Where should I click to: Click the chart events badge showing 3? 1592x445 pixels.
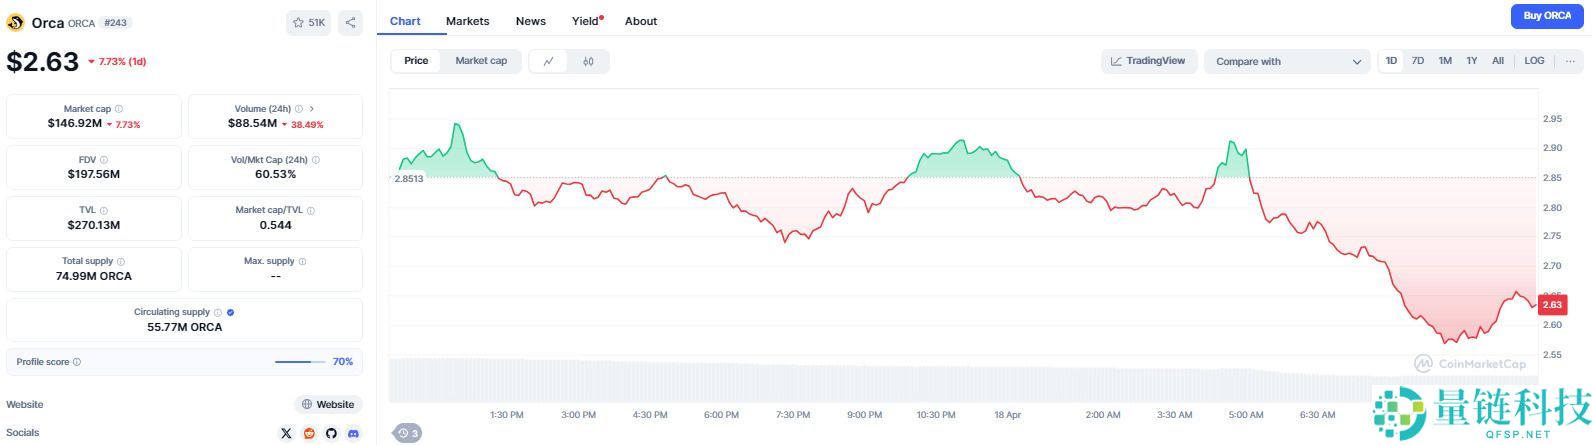click(x=407, y=433)
